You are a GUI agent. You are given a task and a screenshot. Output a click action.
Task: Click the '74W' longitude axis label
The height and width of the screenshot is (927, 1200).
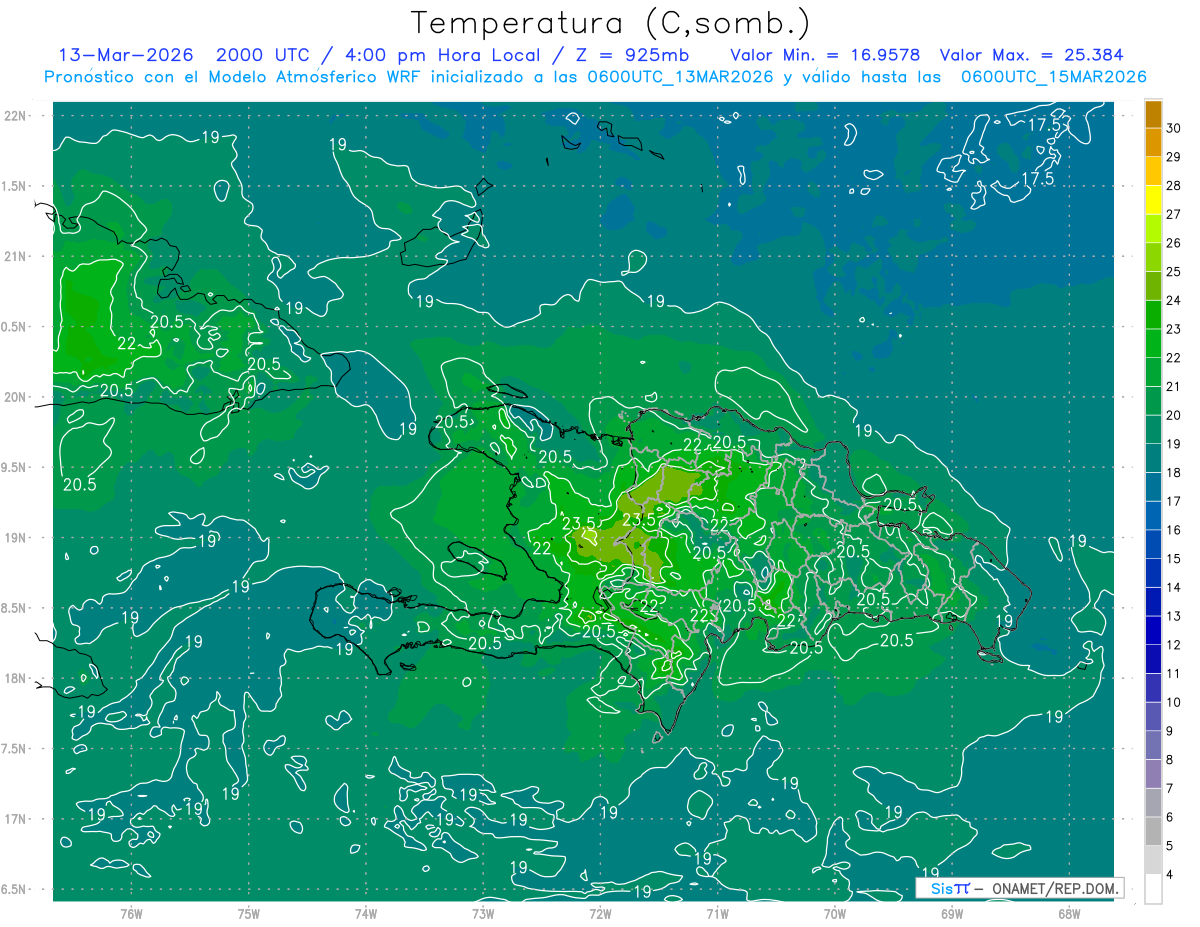click(366, 914)
